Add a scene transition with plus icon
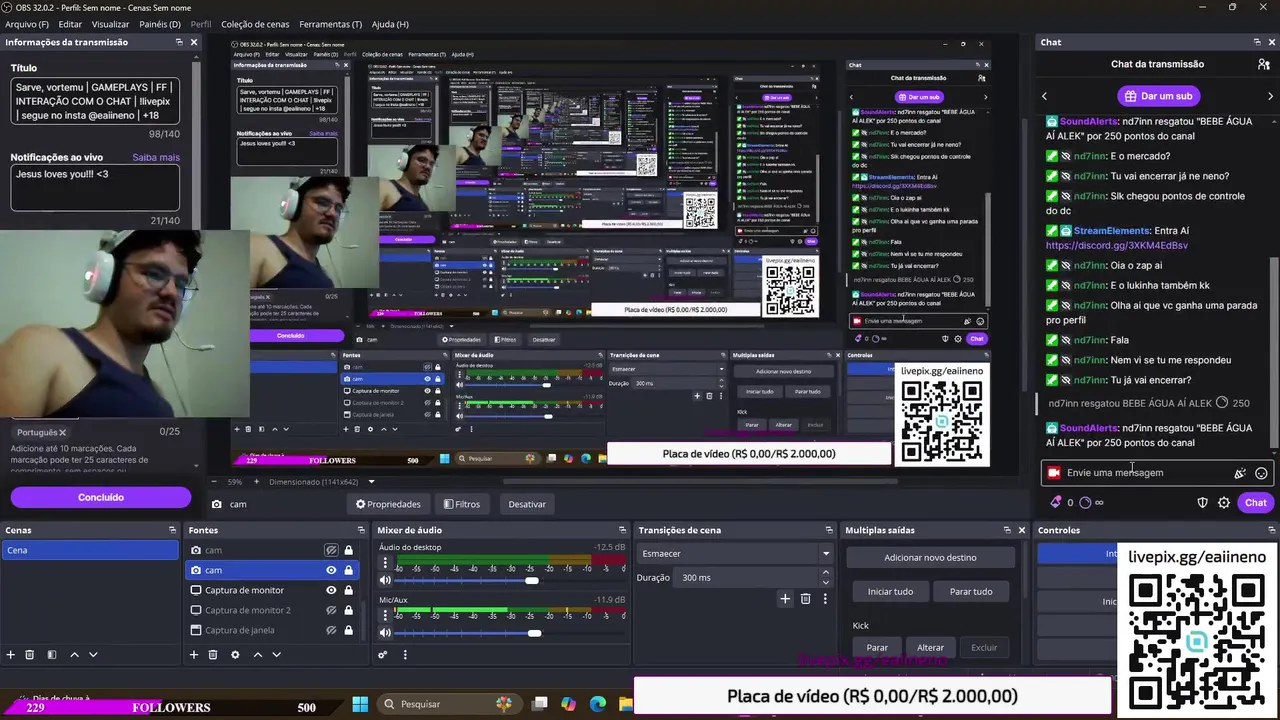Screen dimensions: 1280x720 click(785, 599)
